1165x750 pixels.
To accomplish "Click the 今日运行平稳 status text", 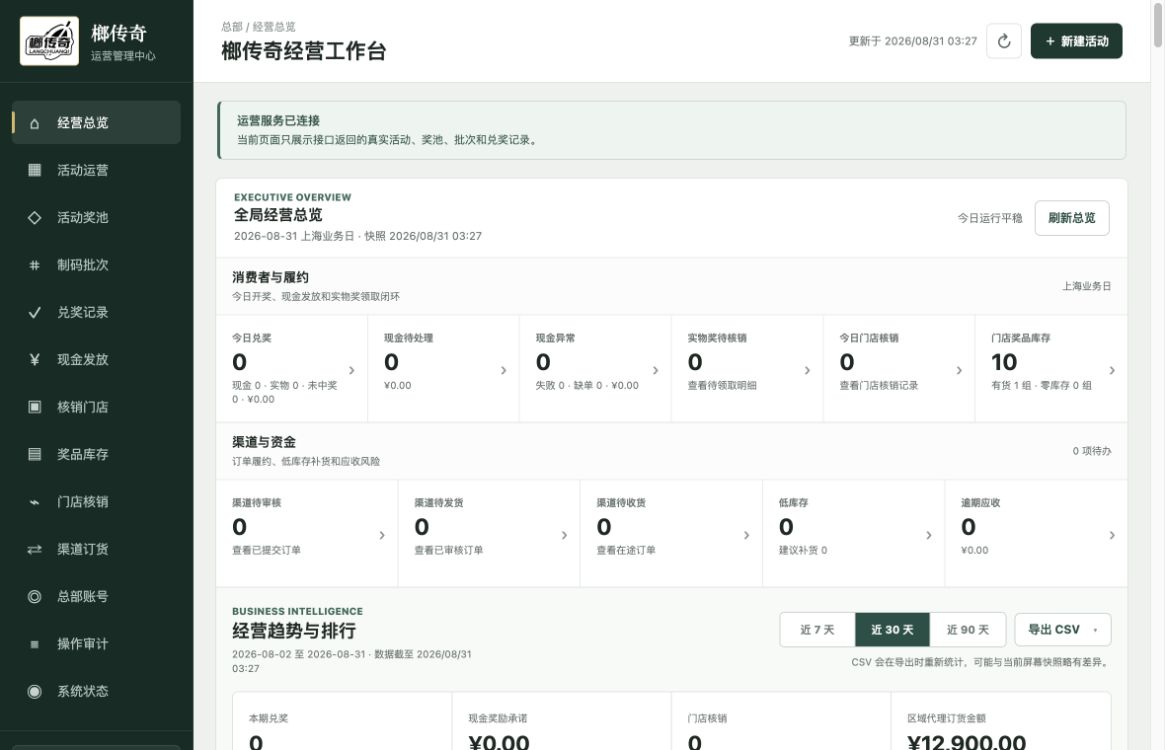I will tap(990, 218).
